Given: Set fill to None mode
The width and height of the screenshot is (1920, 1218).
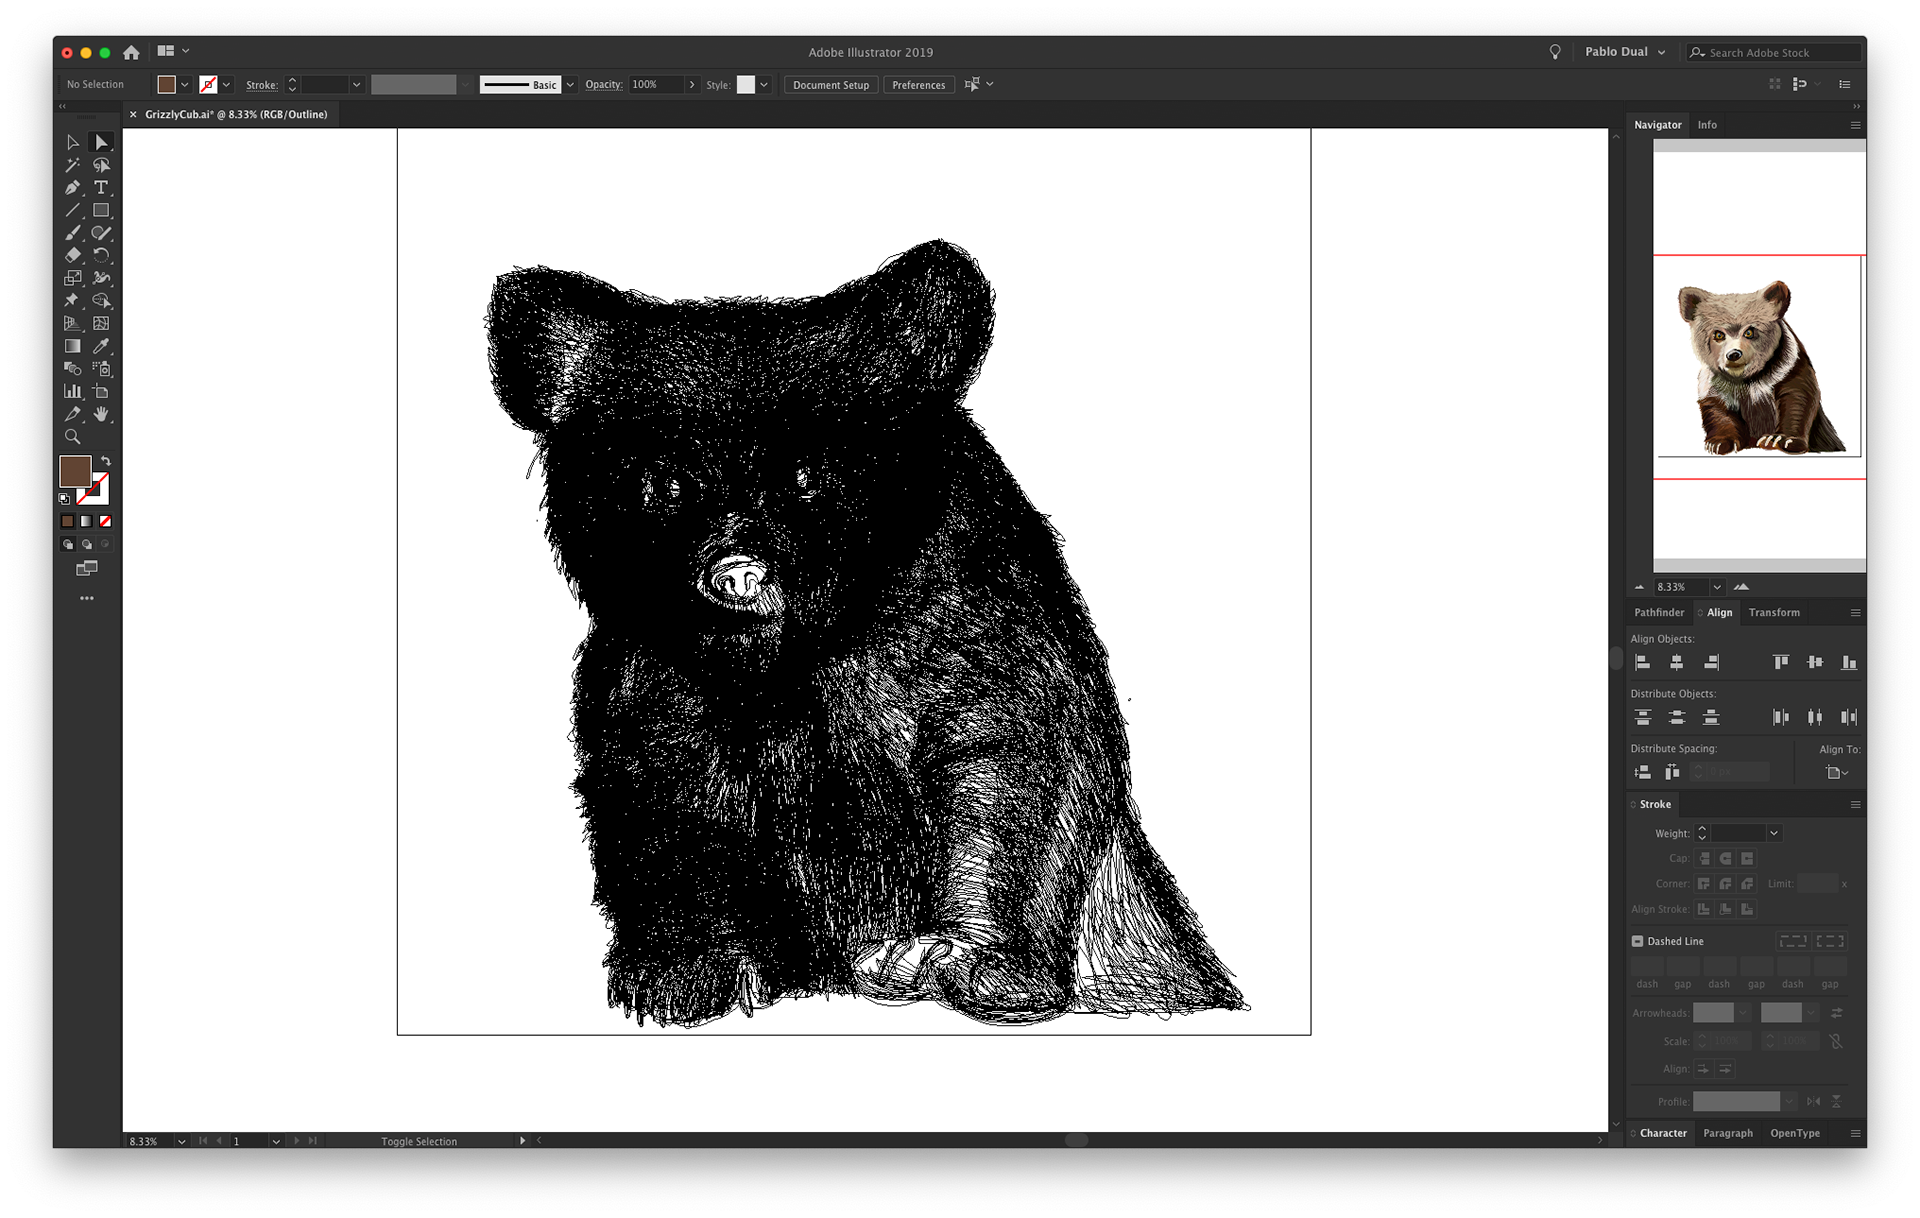Looking at the screenshot, I should tap(105, 521).
